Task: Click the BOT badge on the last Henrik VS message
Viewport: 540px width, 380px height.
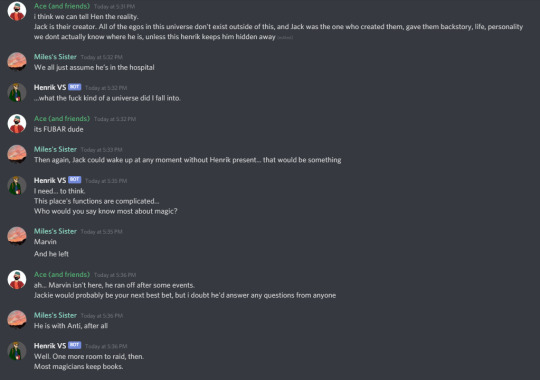Action: [74, 345]
